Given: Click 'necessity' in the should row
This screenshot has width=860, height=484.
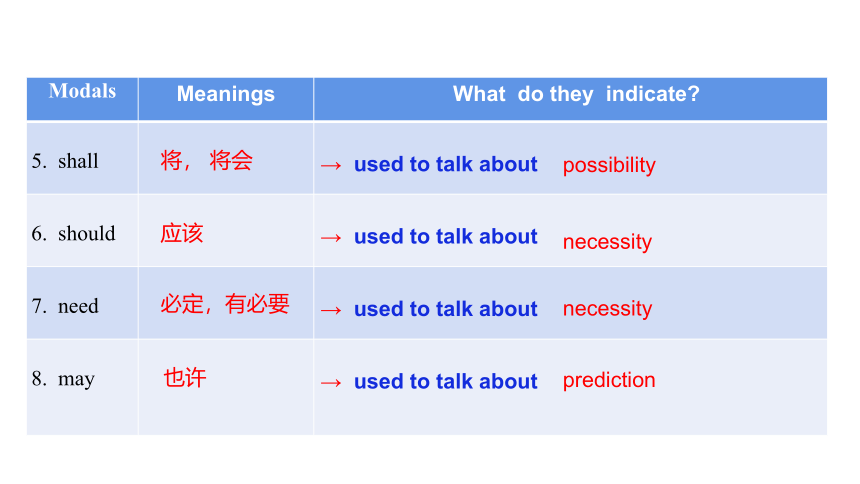Looking at the screenshot, I should (607, 242).
